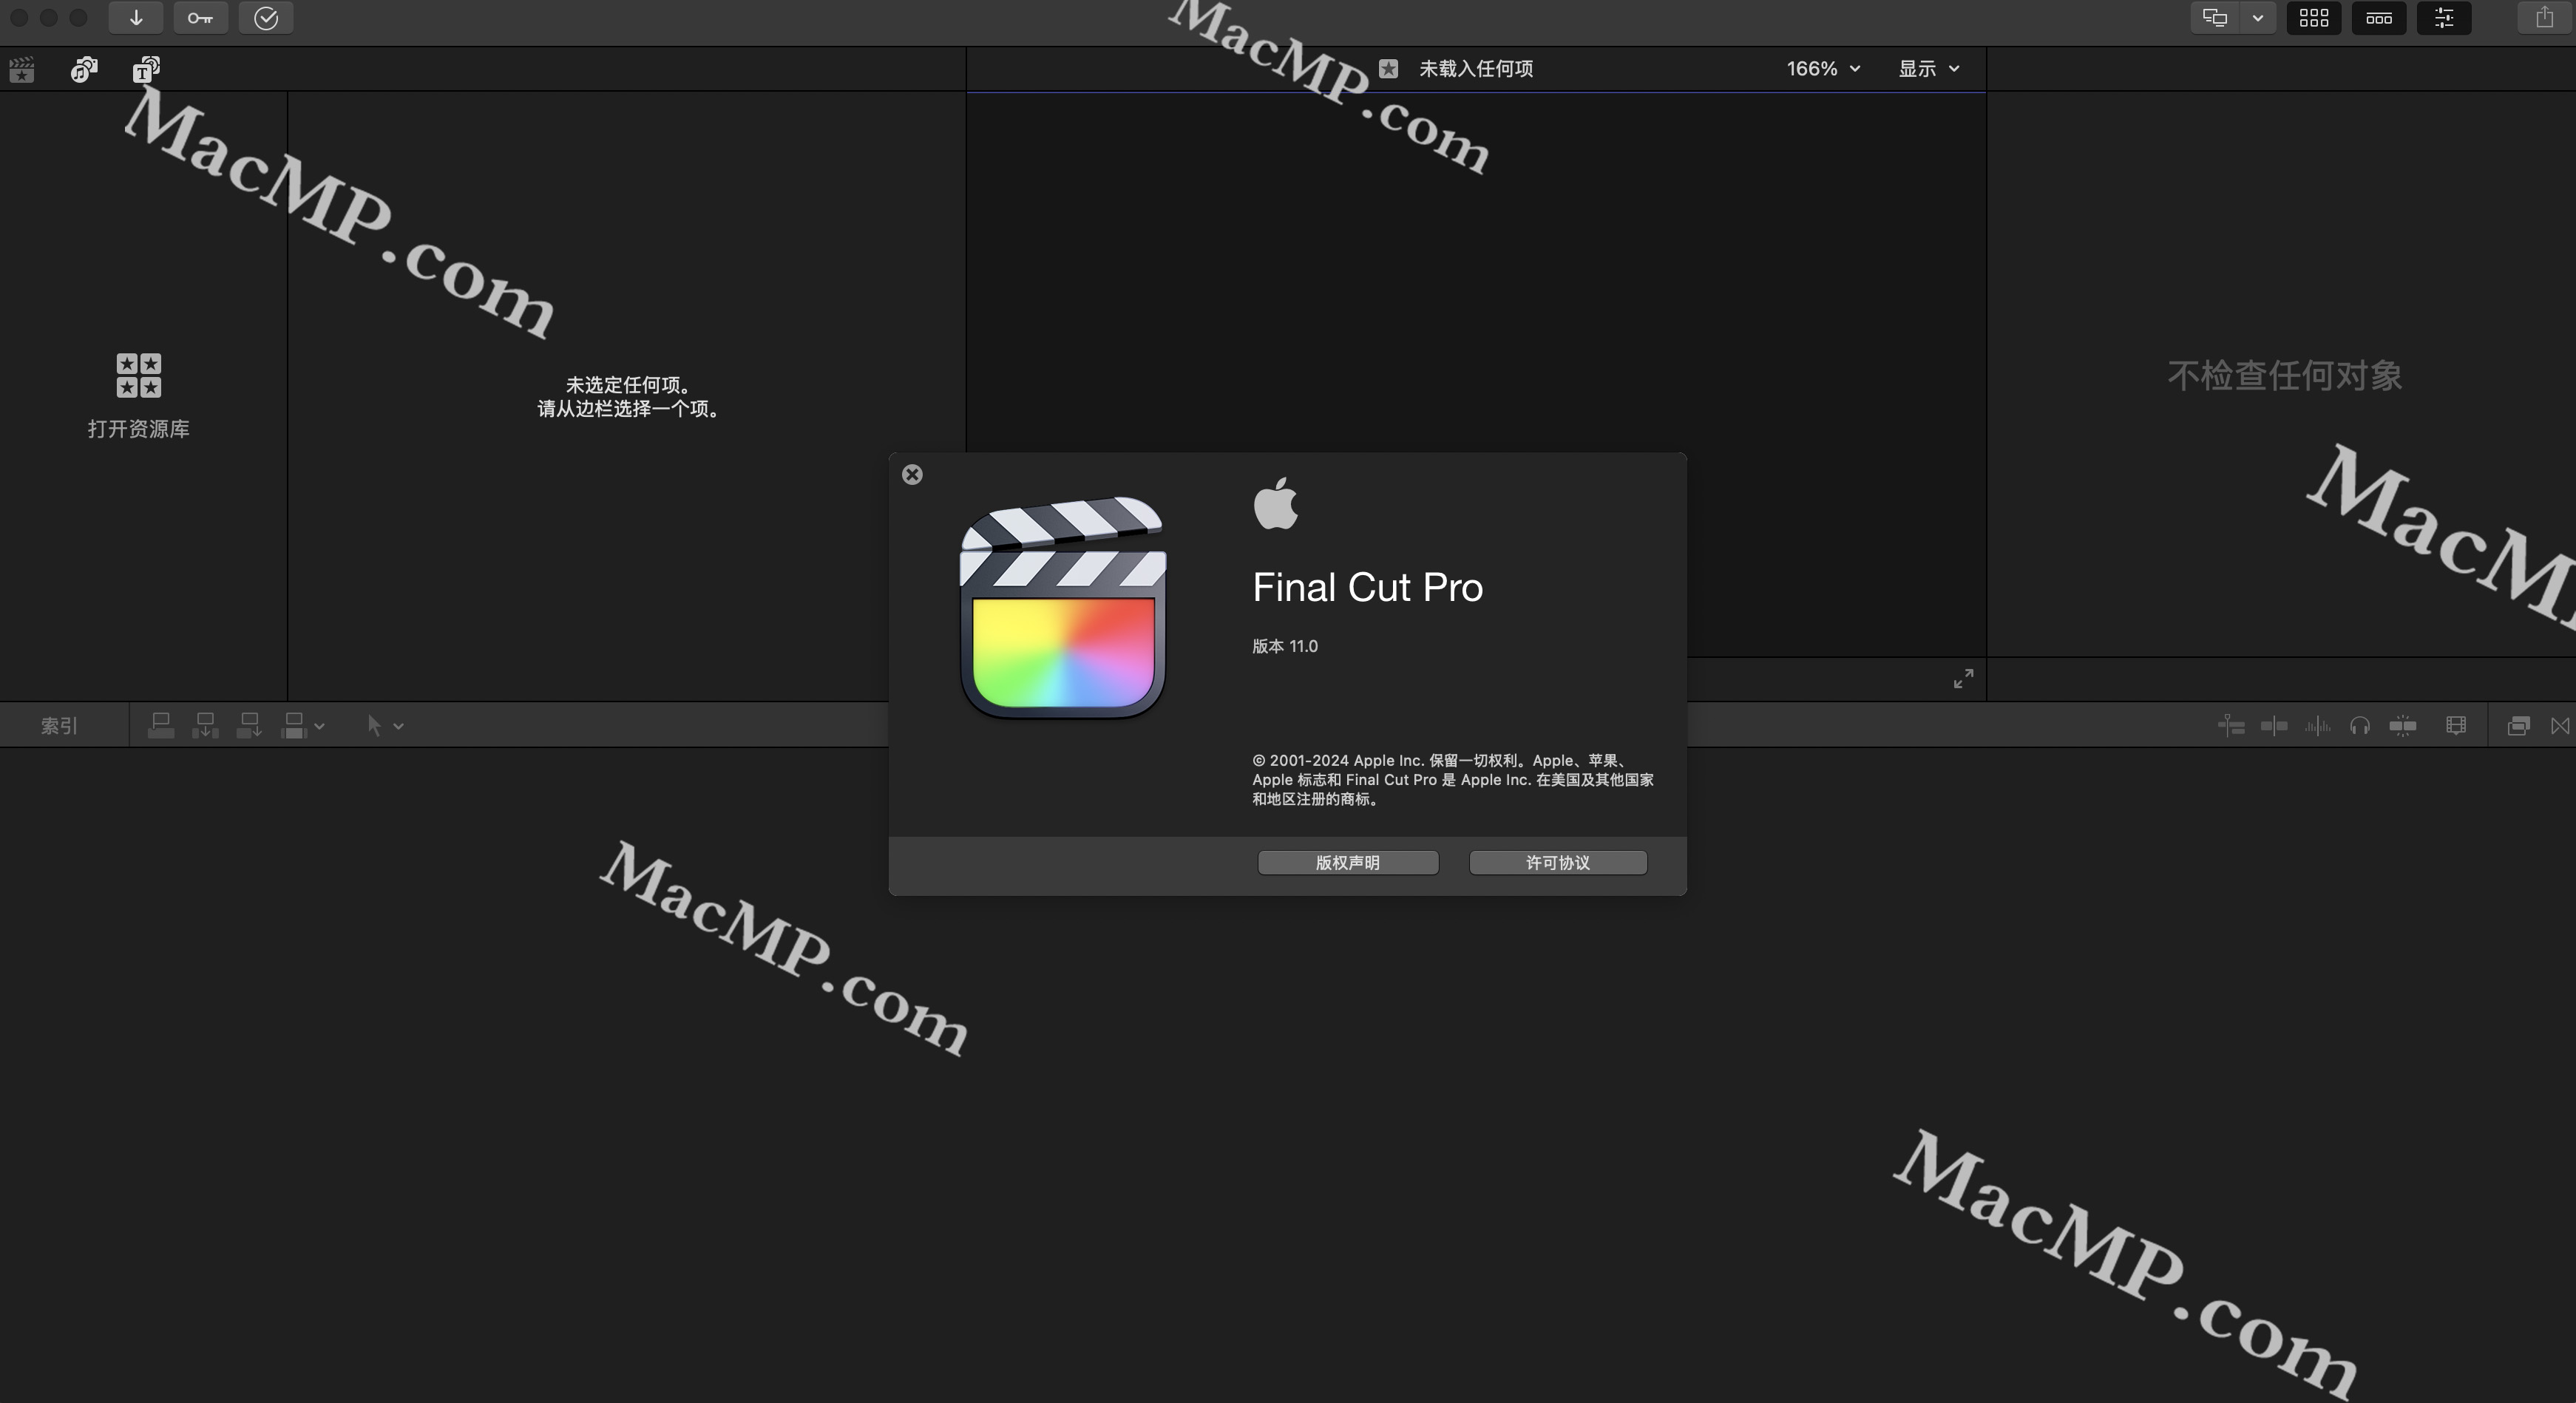Click the workspace layout monitor icon

2215,18
